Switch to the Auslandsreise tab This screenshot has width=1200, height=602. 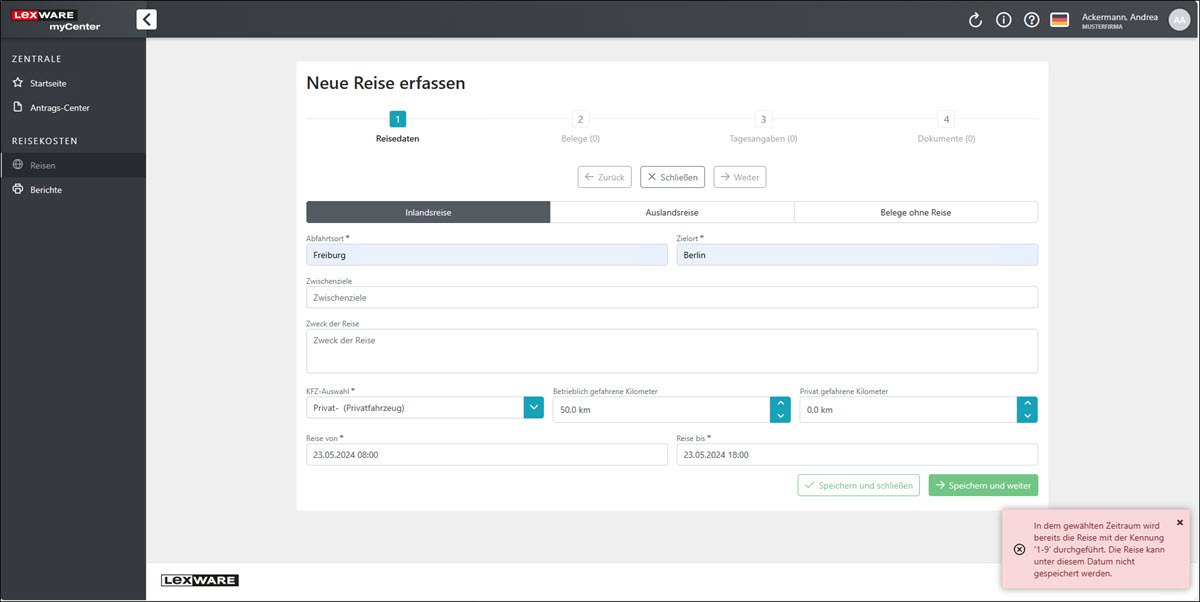(x=672, y=212)
